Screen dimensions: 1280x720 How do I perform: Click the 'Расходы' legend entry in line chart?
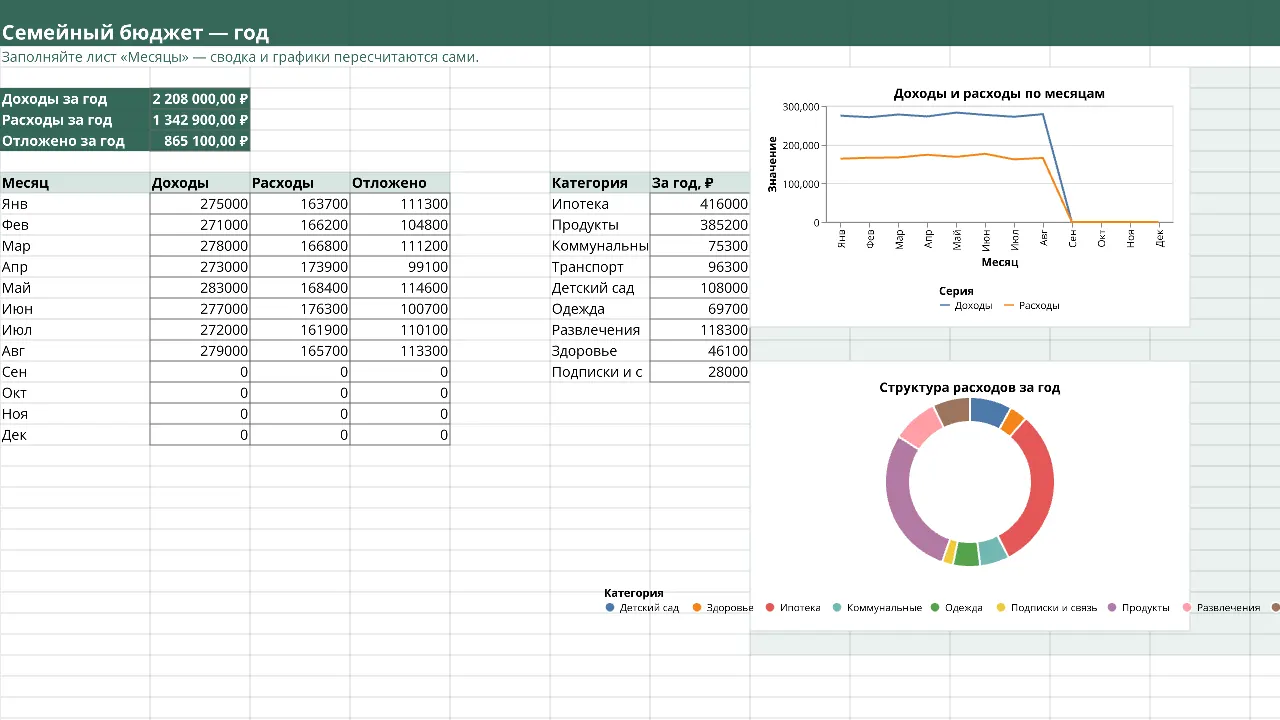(x=1031, y=306)
